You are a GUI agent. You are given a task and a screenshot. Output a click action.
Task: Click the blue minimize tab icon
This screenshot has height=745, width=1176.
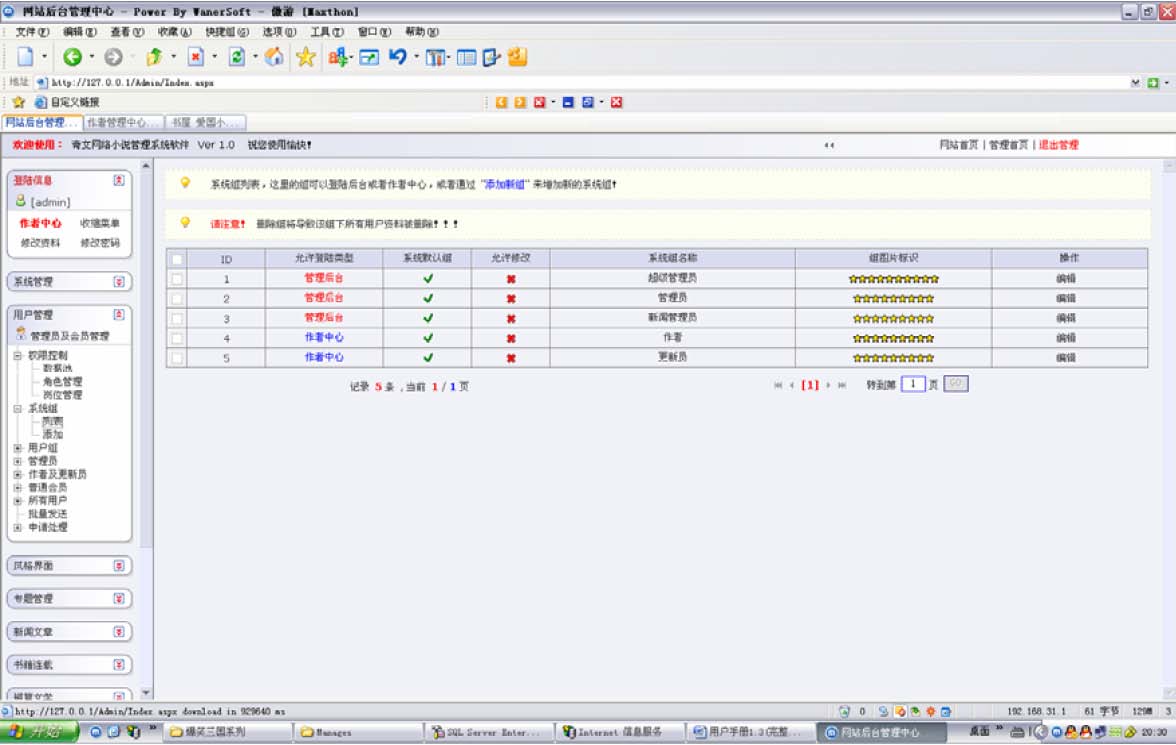coord(568,102)
